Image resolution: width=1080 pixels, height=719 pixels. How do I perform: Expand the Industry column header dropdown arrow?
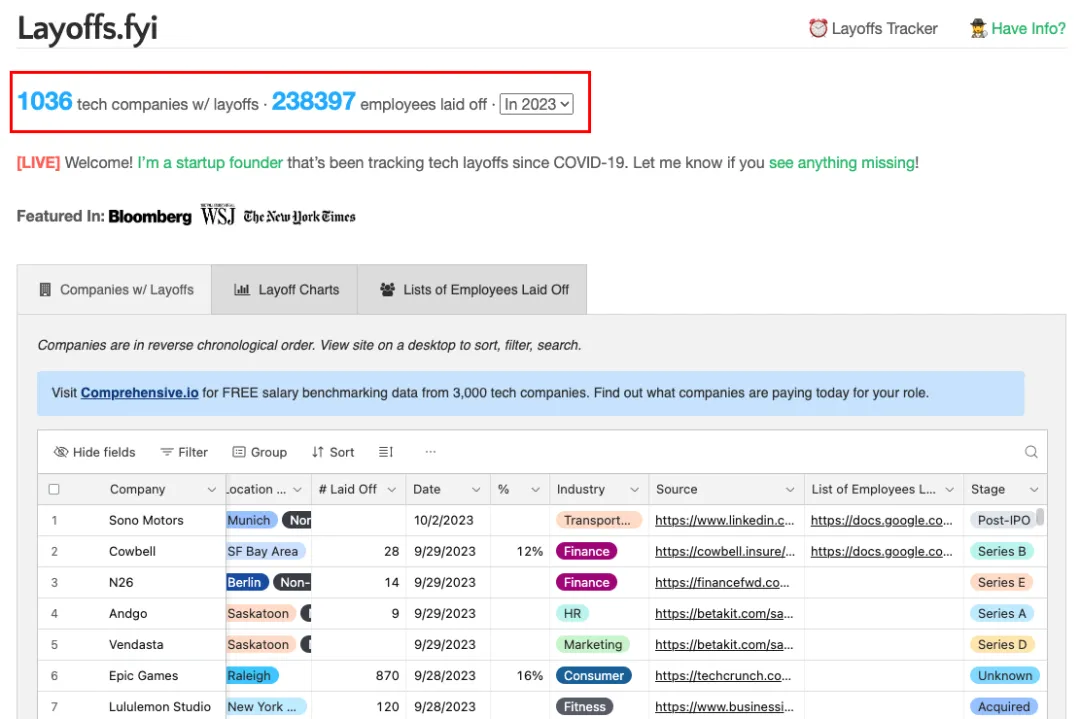pyautogui.click(x=634, y=490)
